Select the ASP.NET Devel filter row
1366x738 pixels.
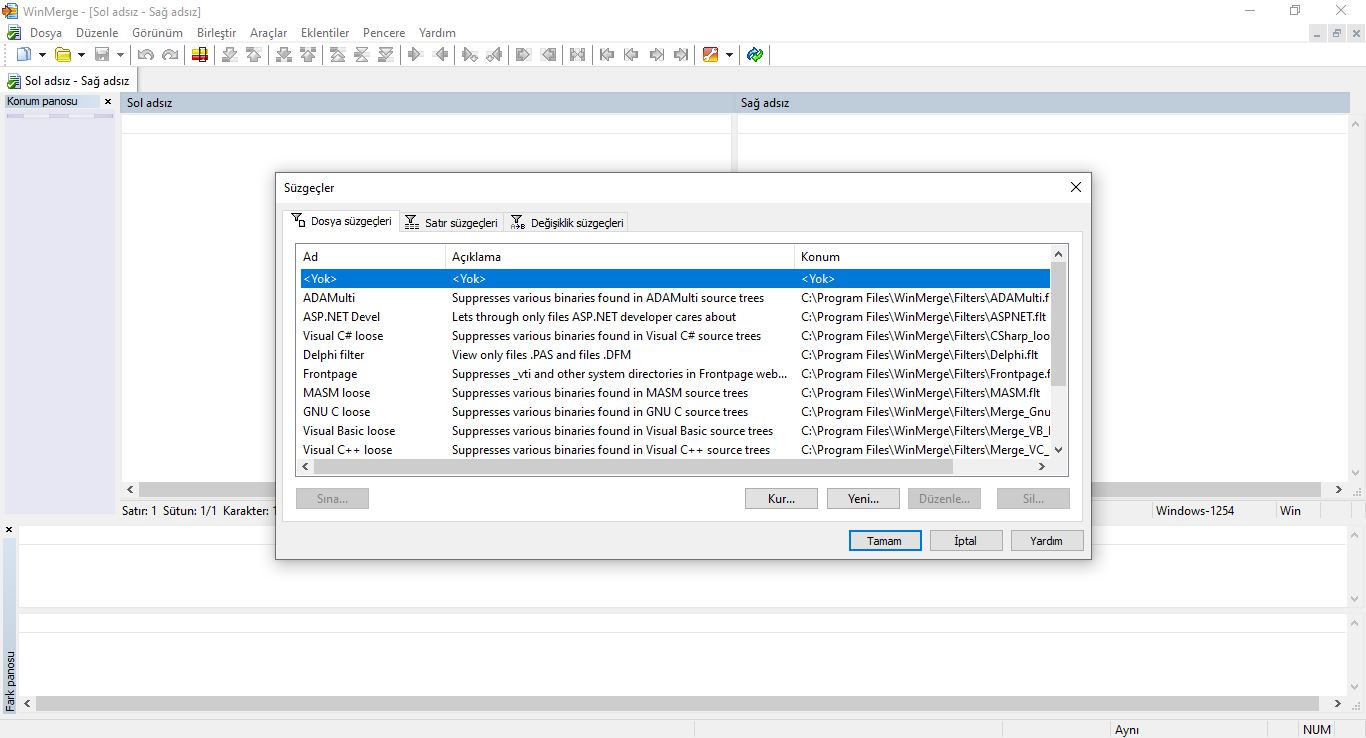pyautogui.click(x=674, y=317)
